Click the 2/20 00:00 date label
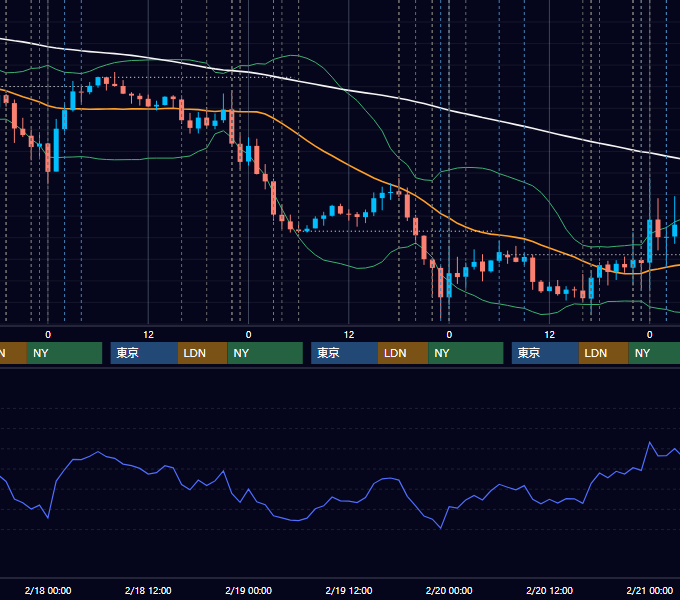Screen dimensions: 680x600 (449, 590)
